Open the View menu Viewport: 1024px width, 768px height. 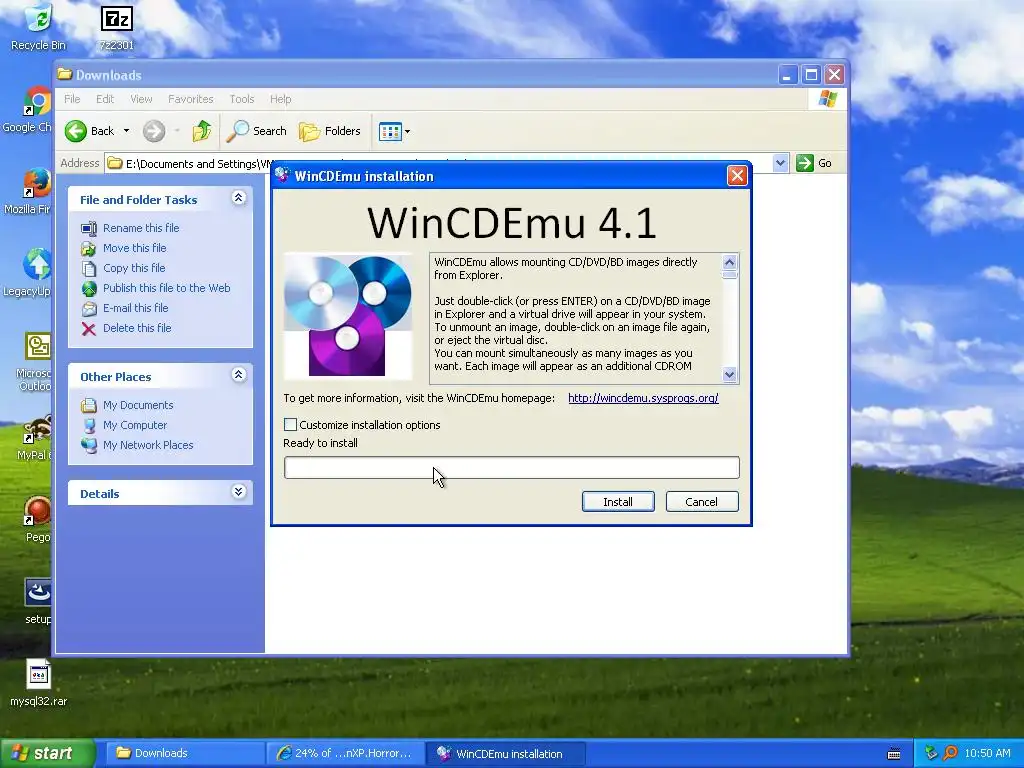coord(141,99)
